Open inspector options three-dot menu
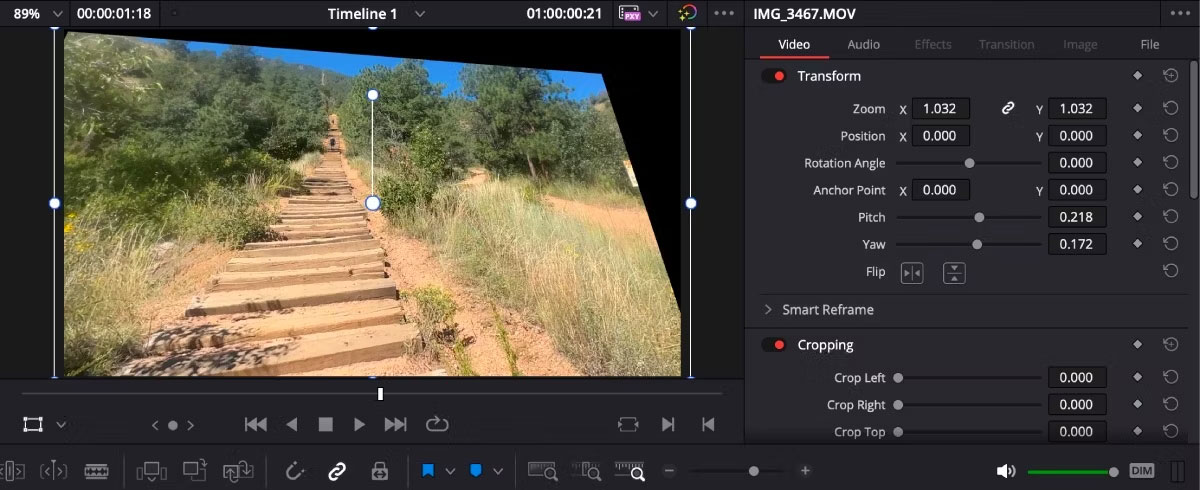This screenshot has width=1200, height=490. [1178, 14]
